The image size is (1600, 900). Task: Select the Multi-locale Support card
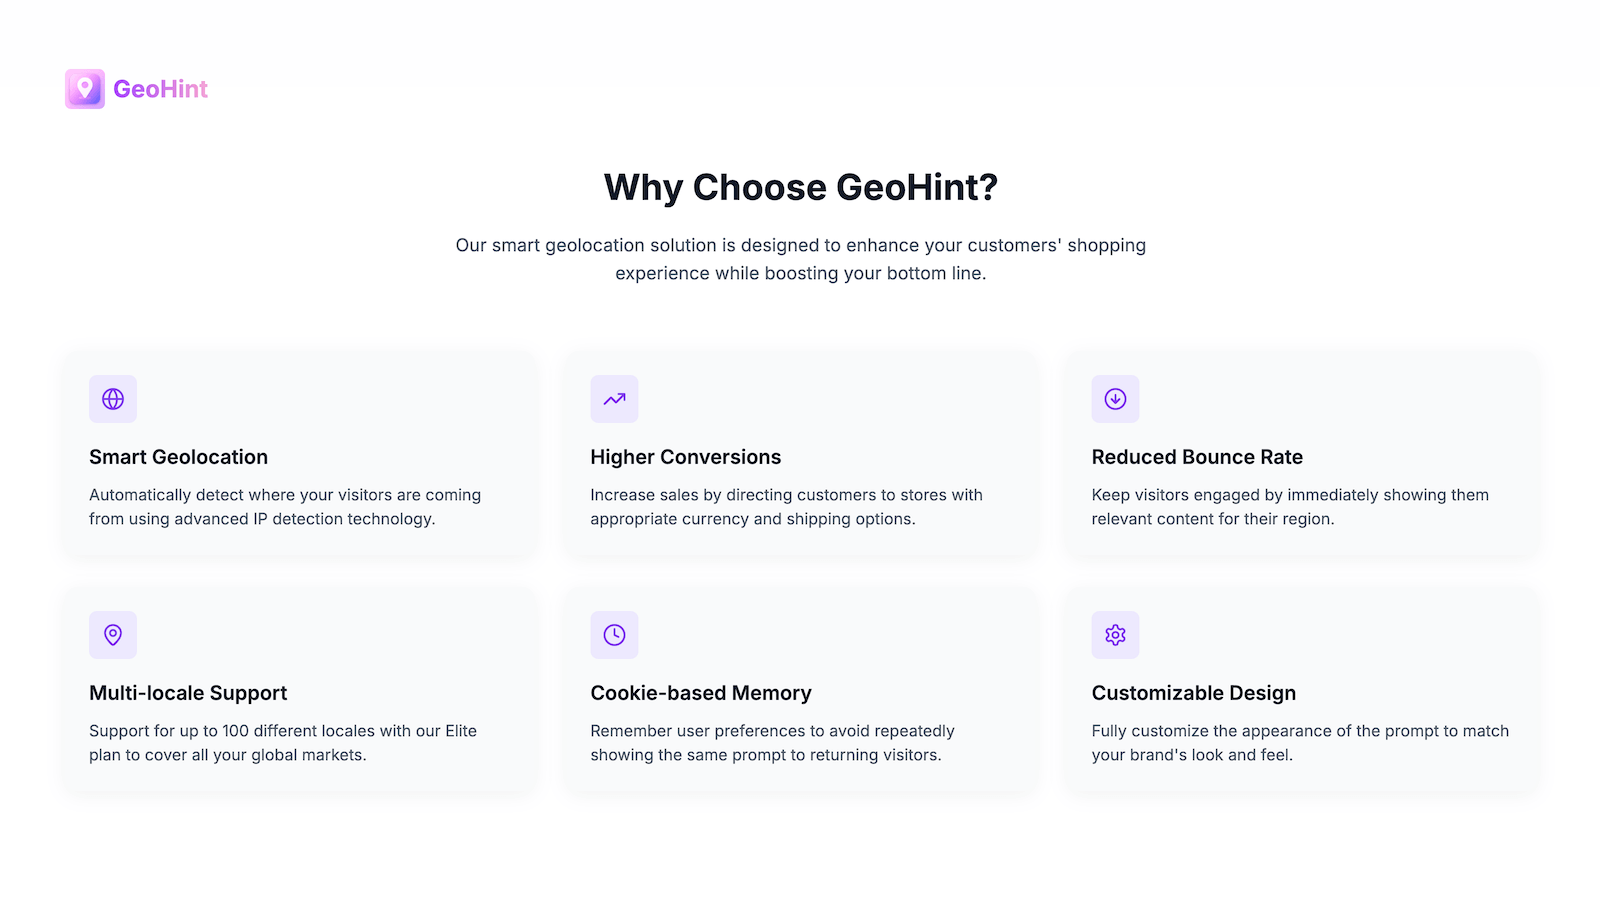pos(300,690)
